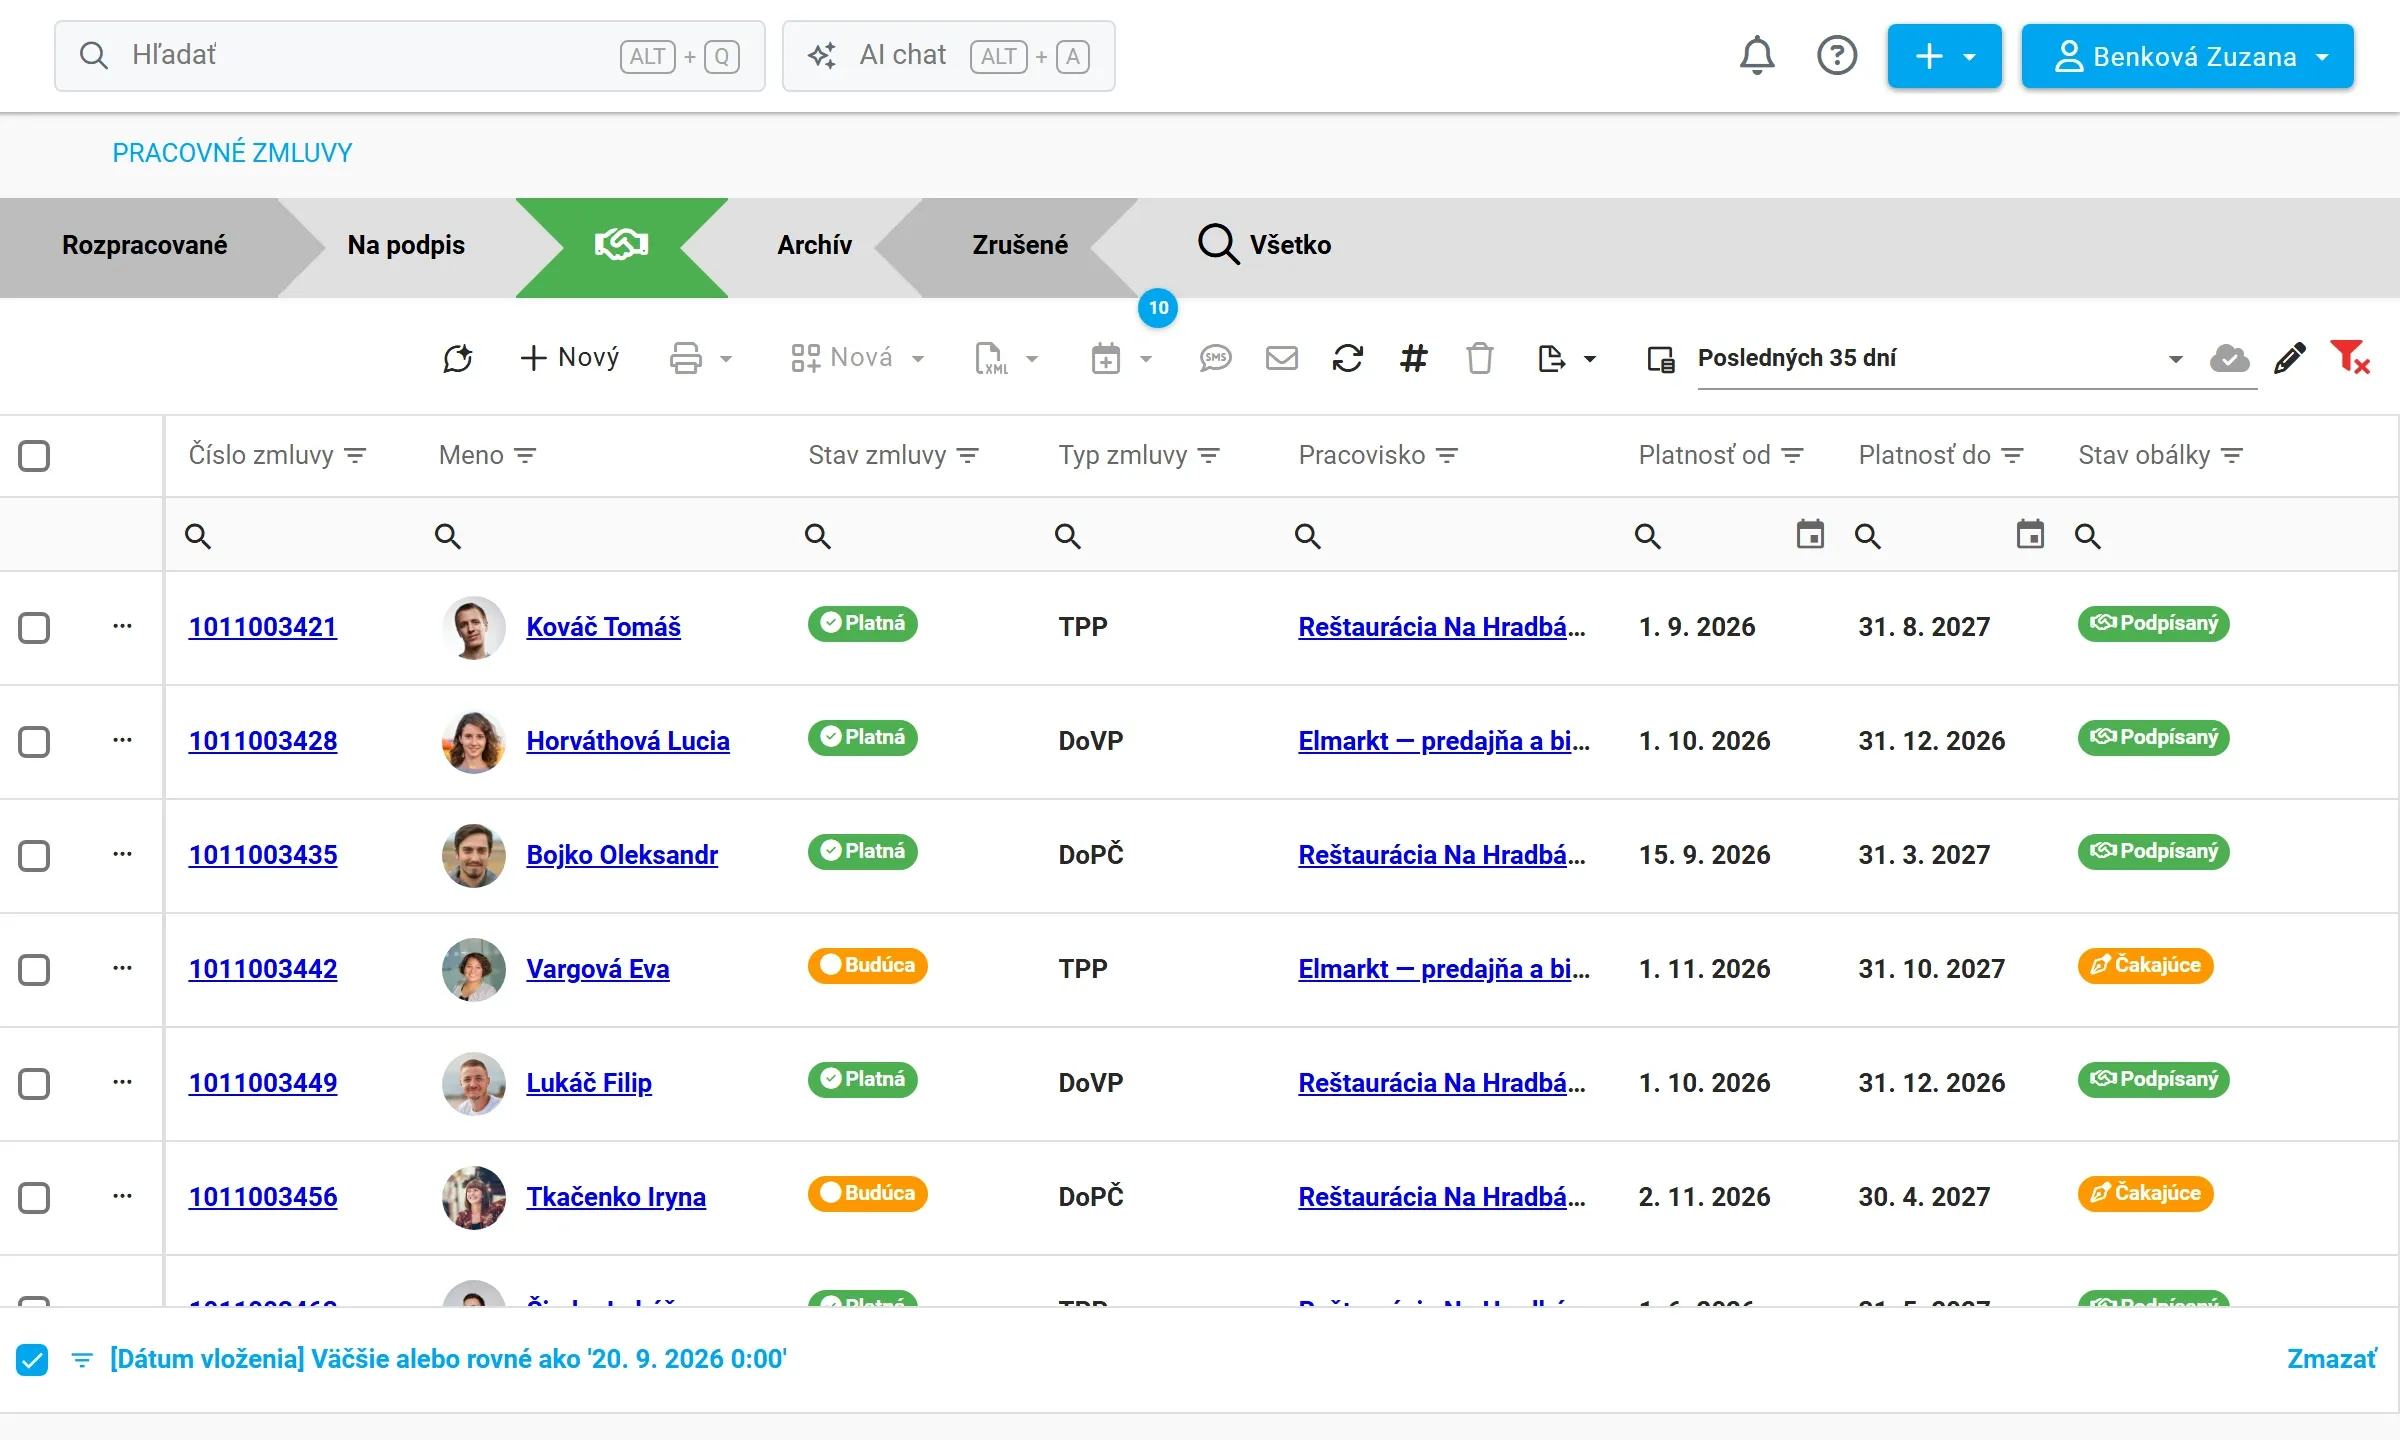Toggle the select-all checkbox in the header
2400x1440 pixels.
point(34,456)
